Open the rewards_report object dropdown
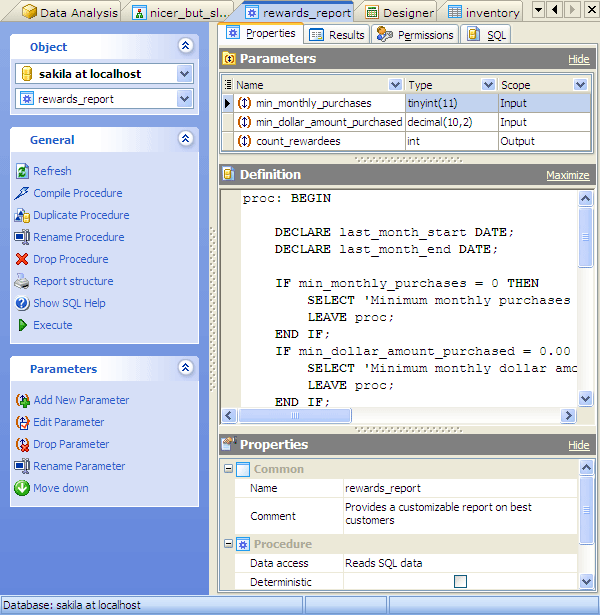 tap(184, 98)
